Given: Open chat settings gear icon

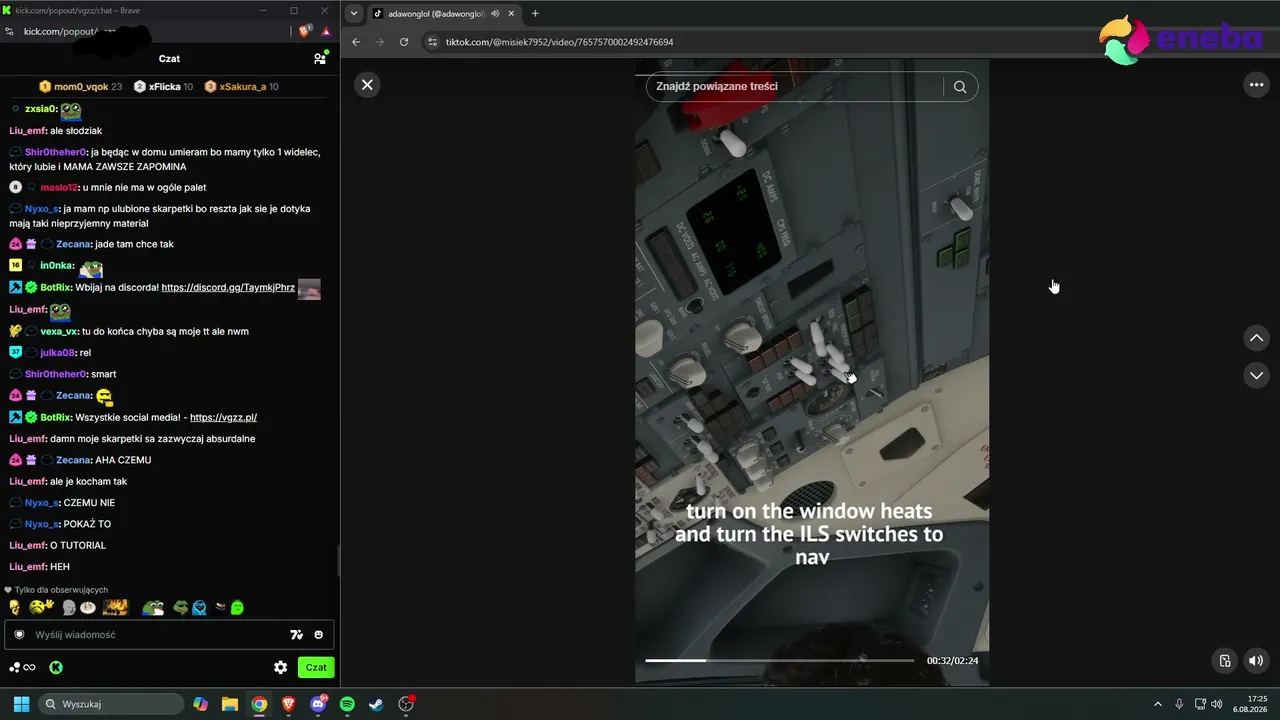Looking at the screenshot, I should [x=281, y=667].
